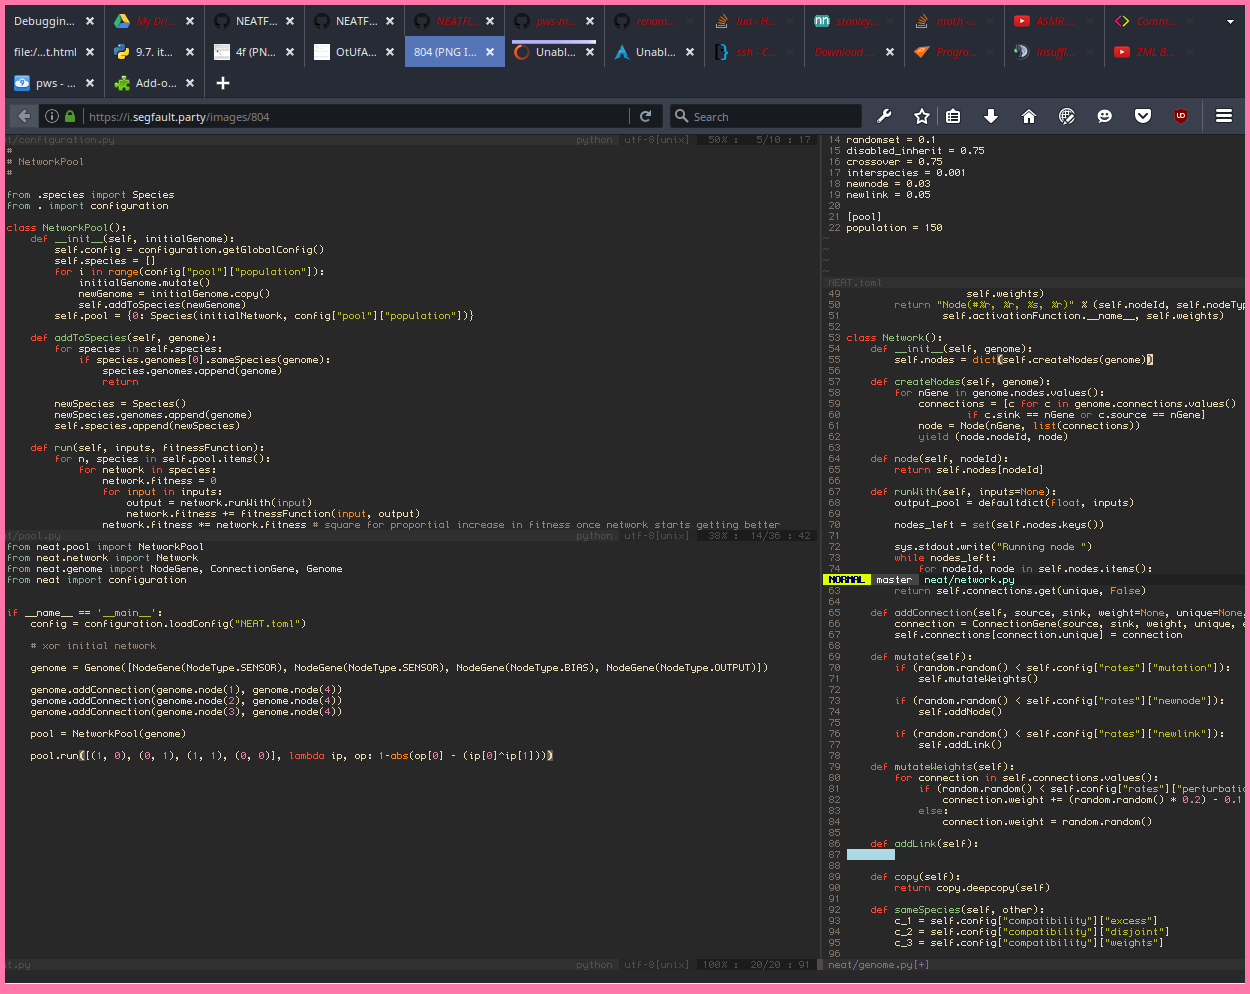Close the 804 PNG image tab
The height and width of the screenshot is (994, 1250).
[x=490, y=52]
